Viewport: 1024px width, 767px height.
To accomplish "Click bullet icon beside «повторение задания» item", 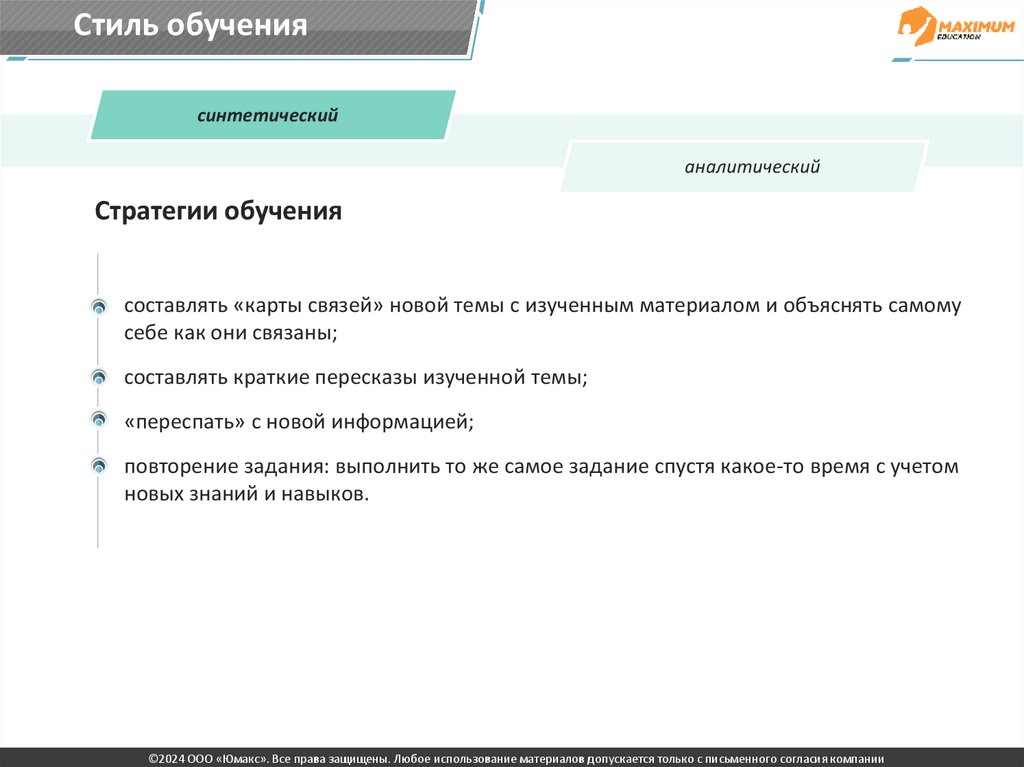I will [x=99, y=466].
